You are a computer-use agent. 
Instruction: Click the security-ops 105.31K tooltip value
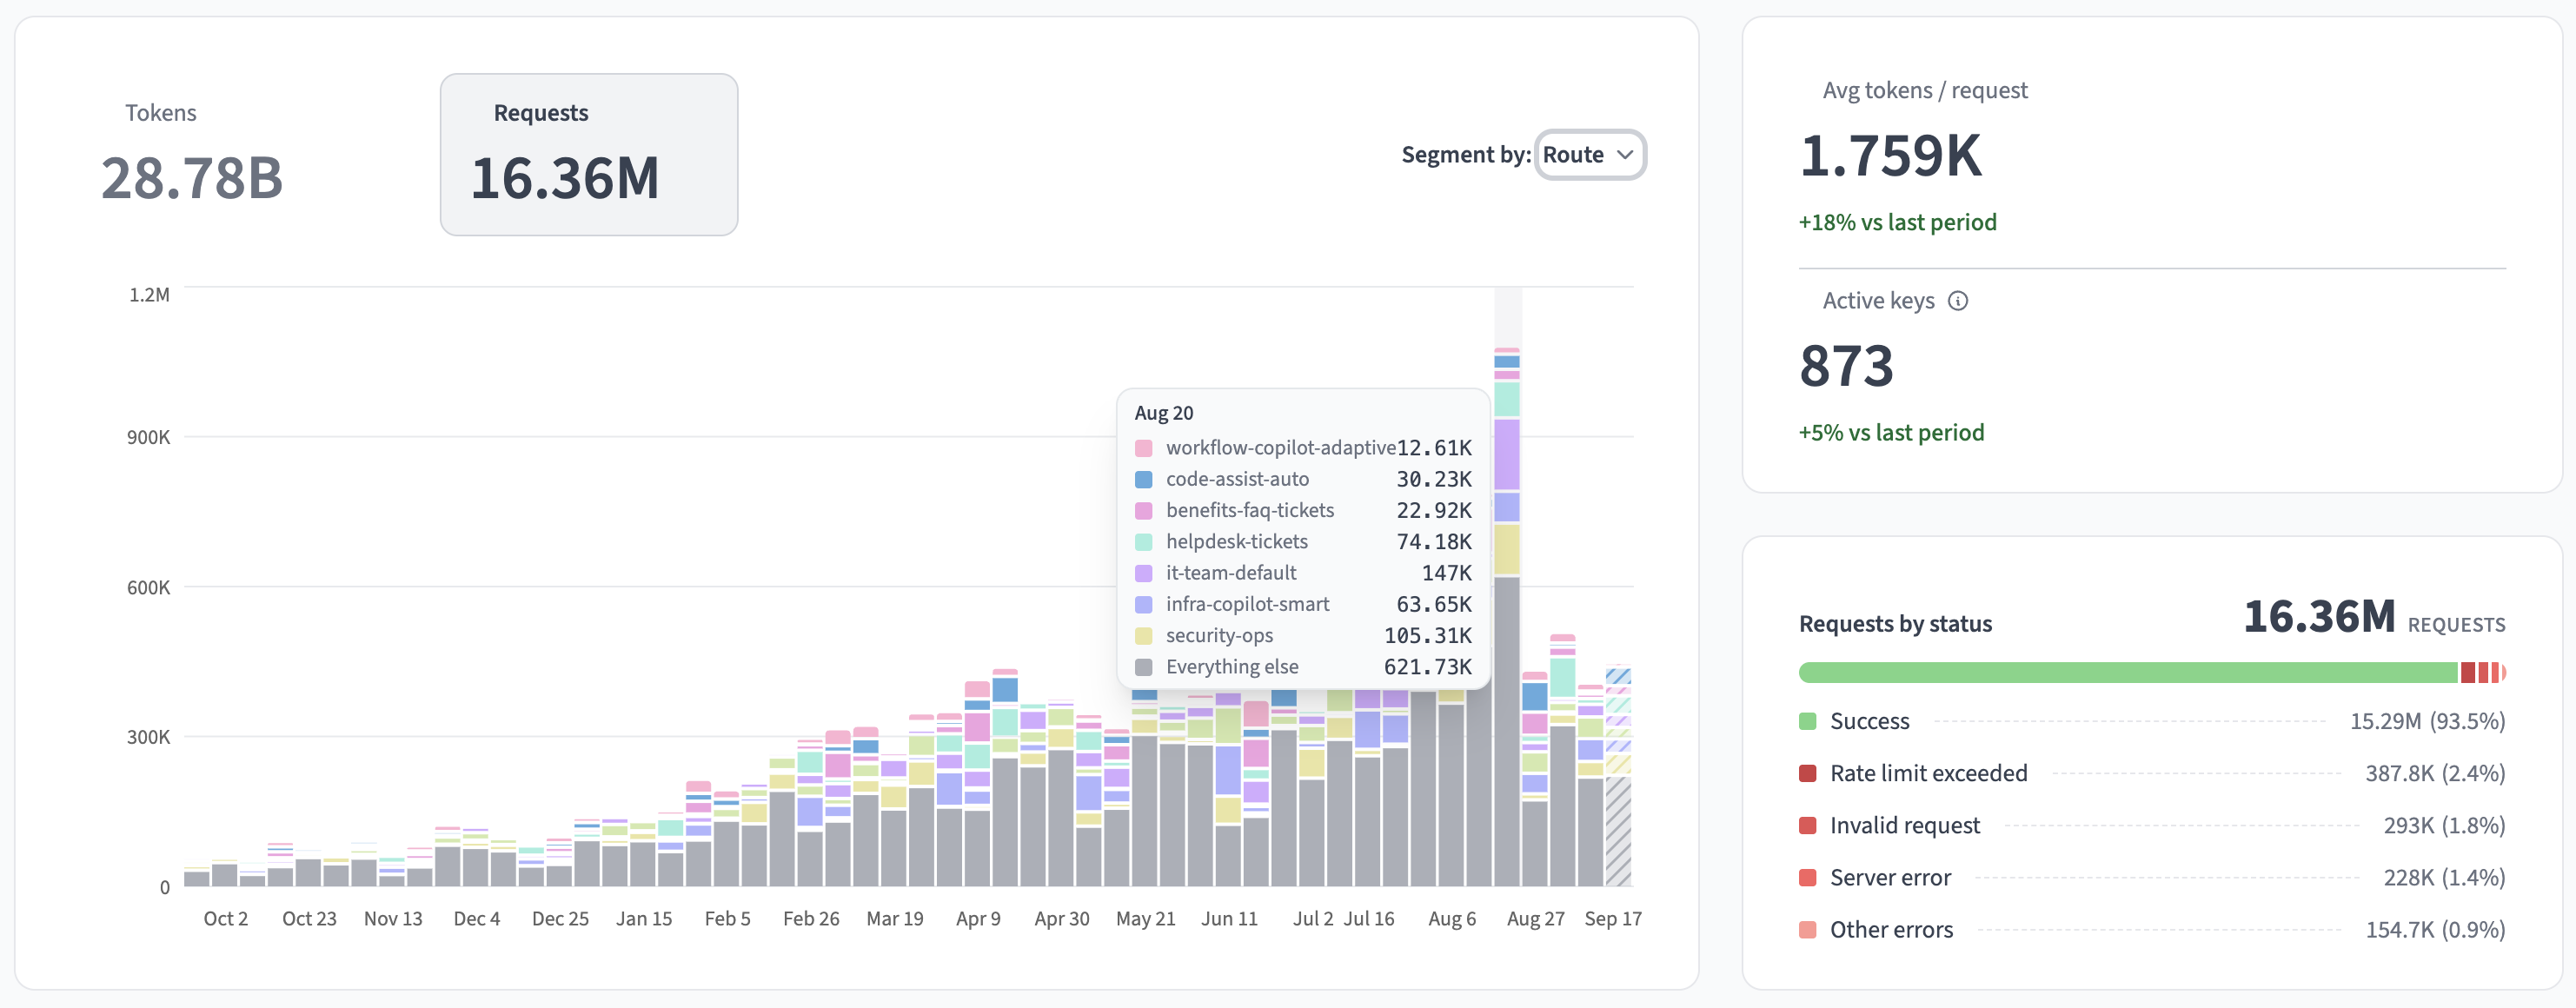1427,636
